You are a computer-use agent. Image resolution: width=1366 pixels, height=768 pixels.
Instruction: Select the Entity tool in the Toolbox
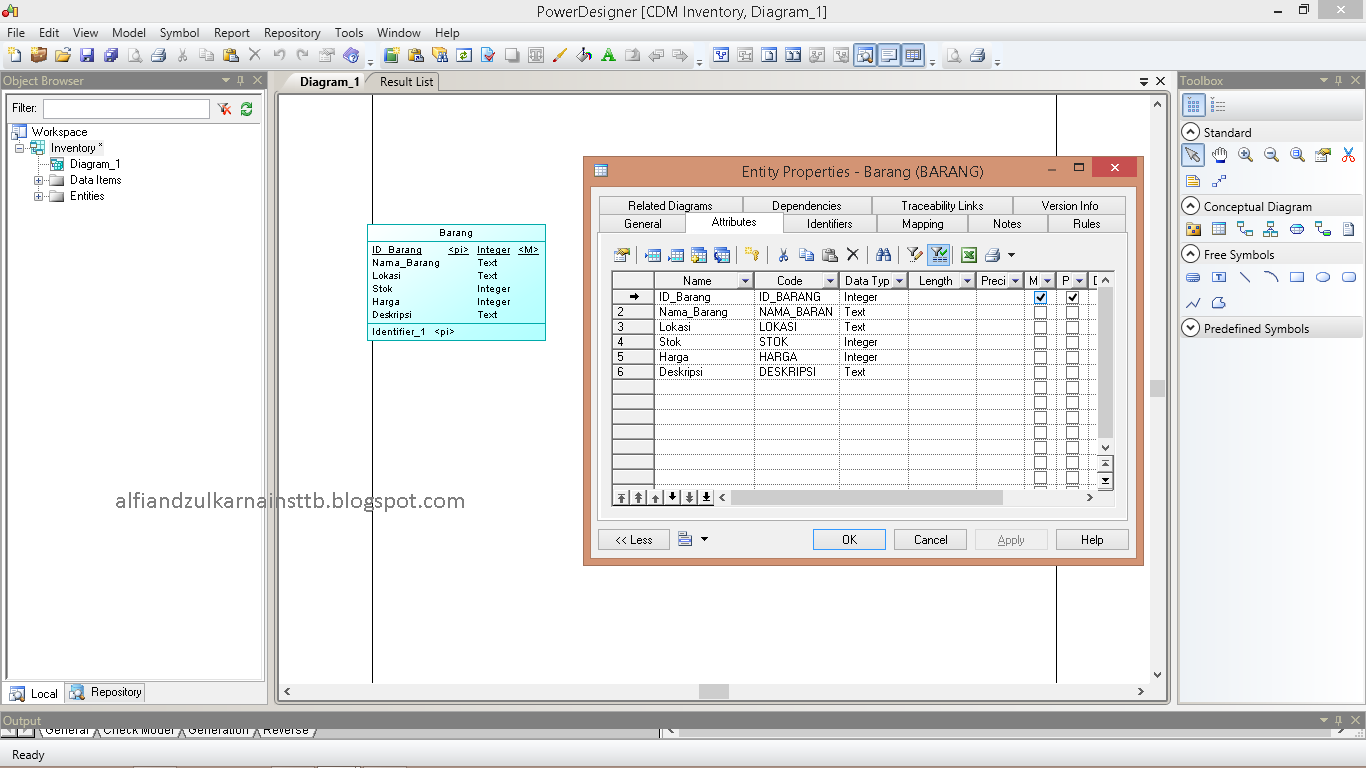tap(1219, 228)
